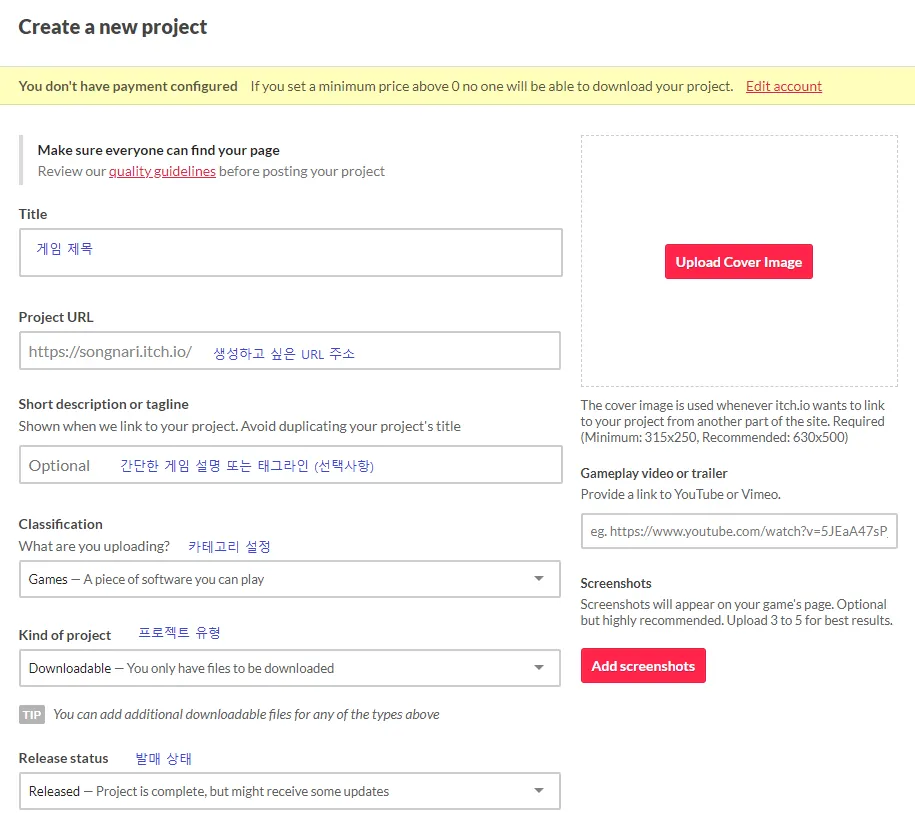Click the gameplay video YouTube link field
Screen dimensions: 915x819
pos(739,531)
